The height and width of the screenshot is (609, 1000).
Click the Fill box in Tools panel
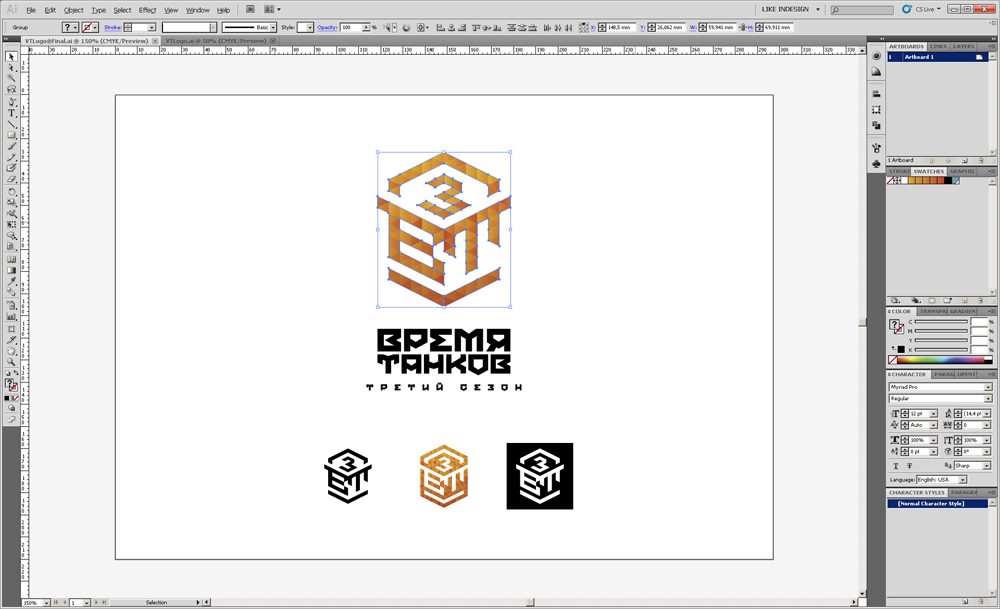tap(9, 383)
